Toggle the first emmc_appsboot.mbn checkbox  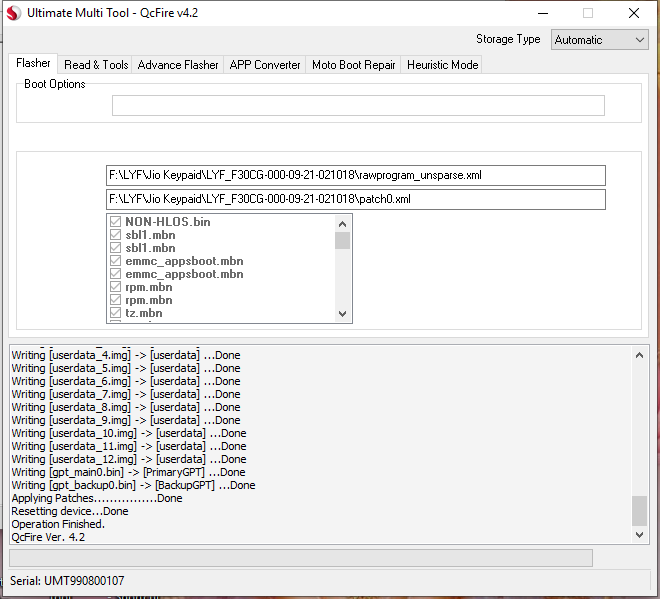tap(115, 261)
